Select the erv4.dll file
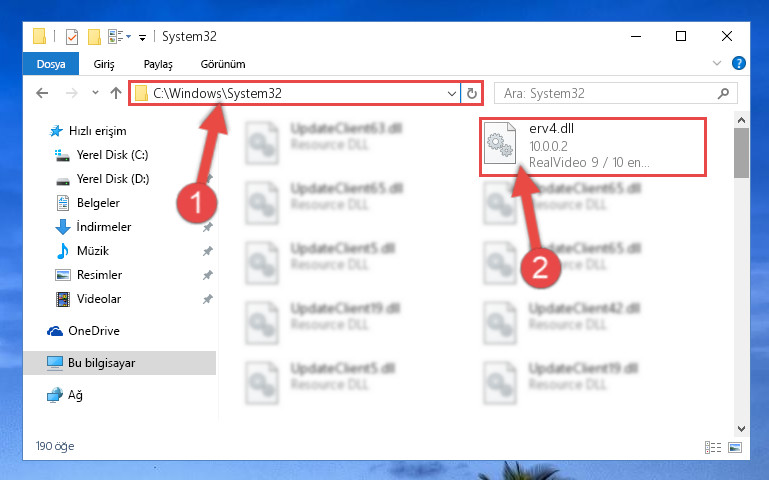 click(593, 147)
